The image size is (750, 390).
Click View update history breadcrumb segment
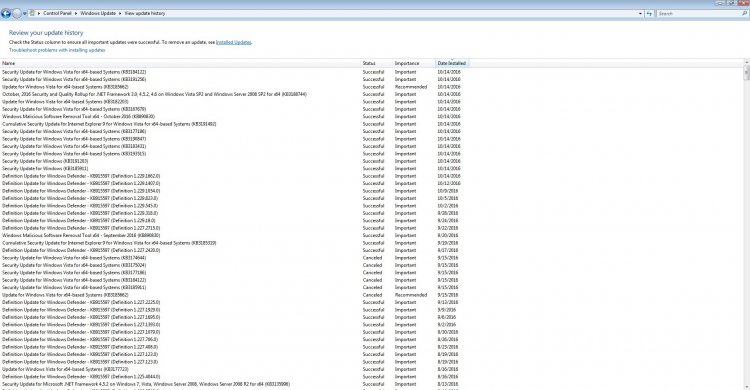pyautogui.click(x=145, y=13)
